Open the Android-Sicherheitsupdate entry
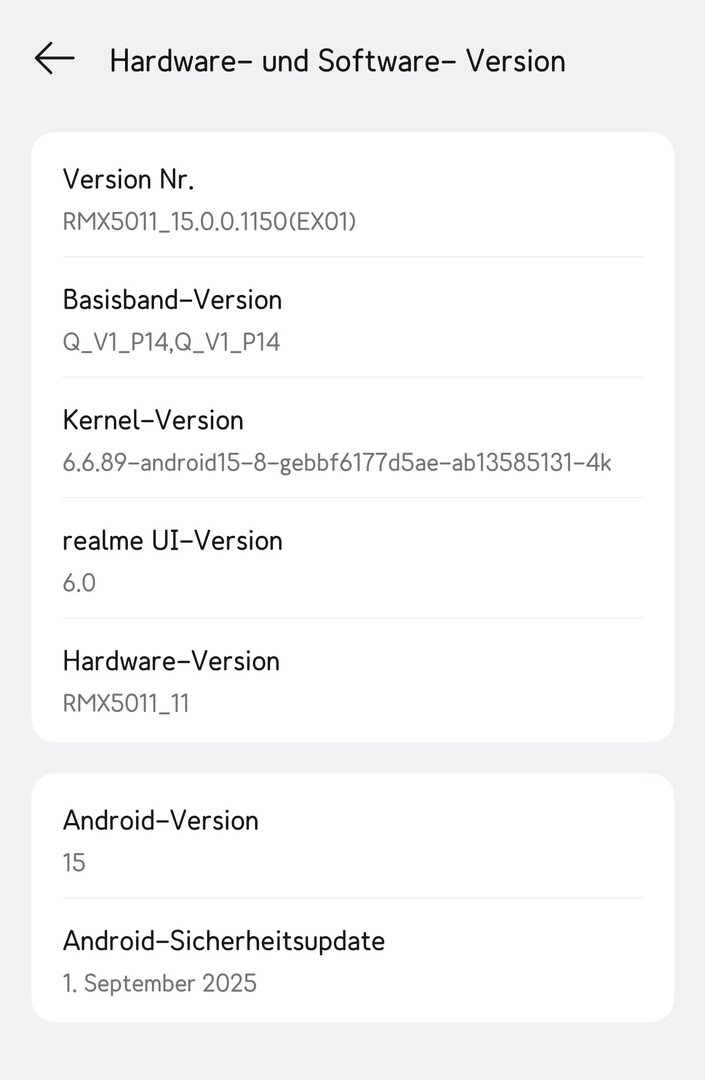The width and height of the screenshot is (705, 1080). coord(223,940)
